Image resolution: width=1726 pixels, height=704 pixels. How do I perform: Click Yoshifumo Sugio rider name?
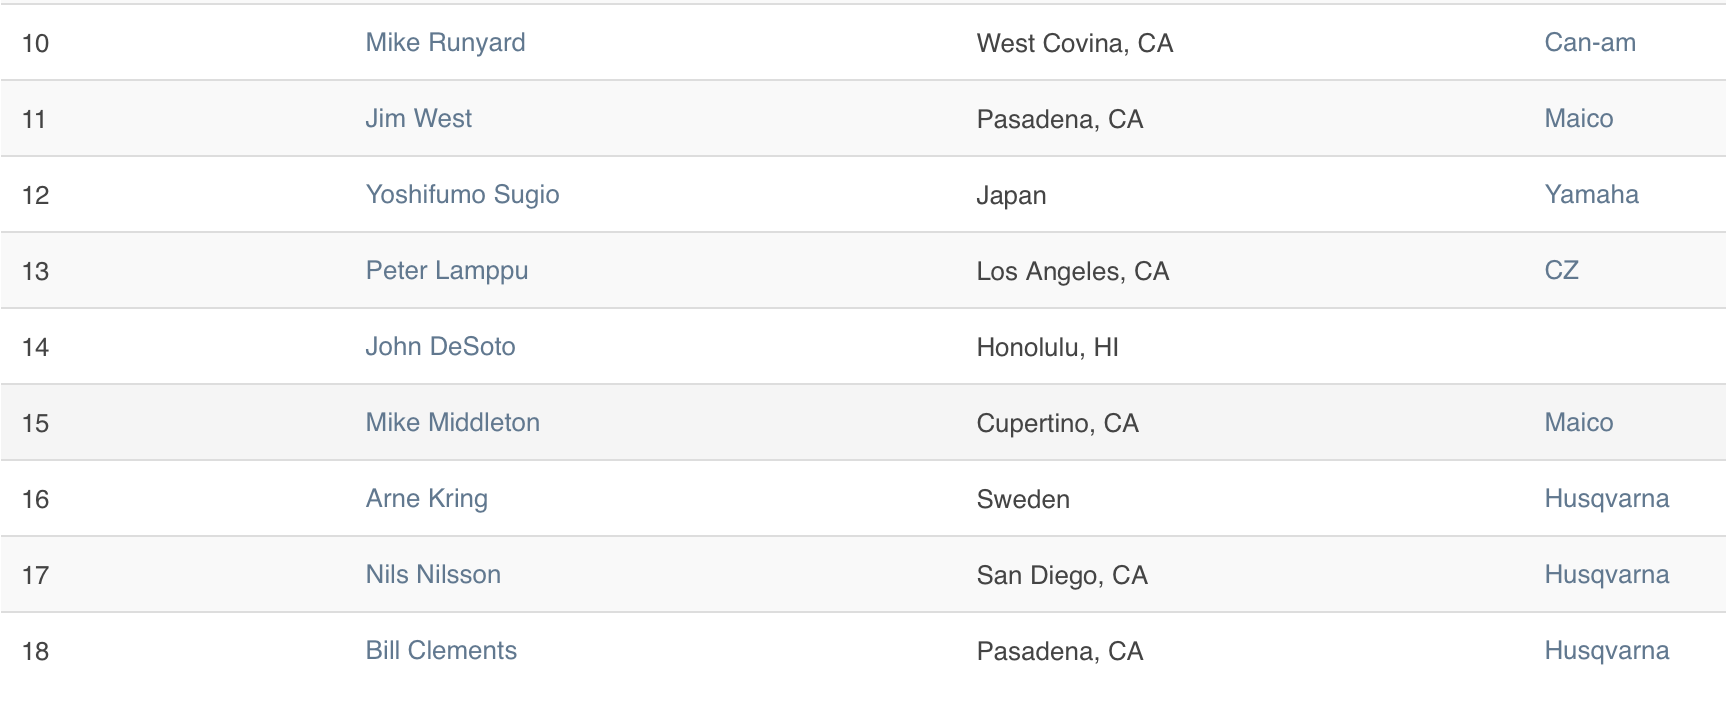pos(462,195)
